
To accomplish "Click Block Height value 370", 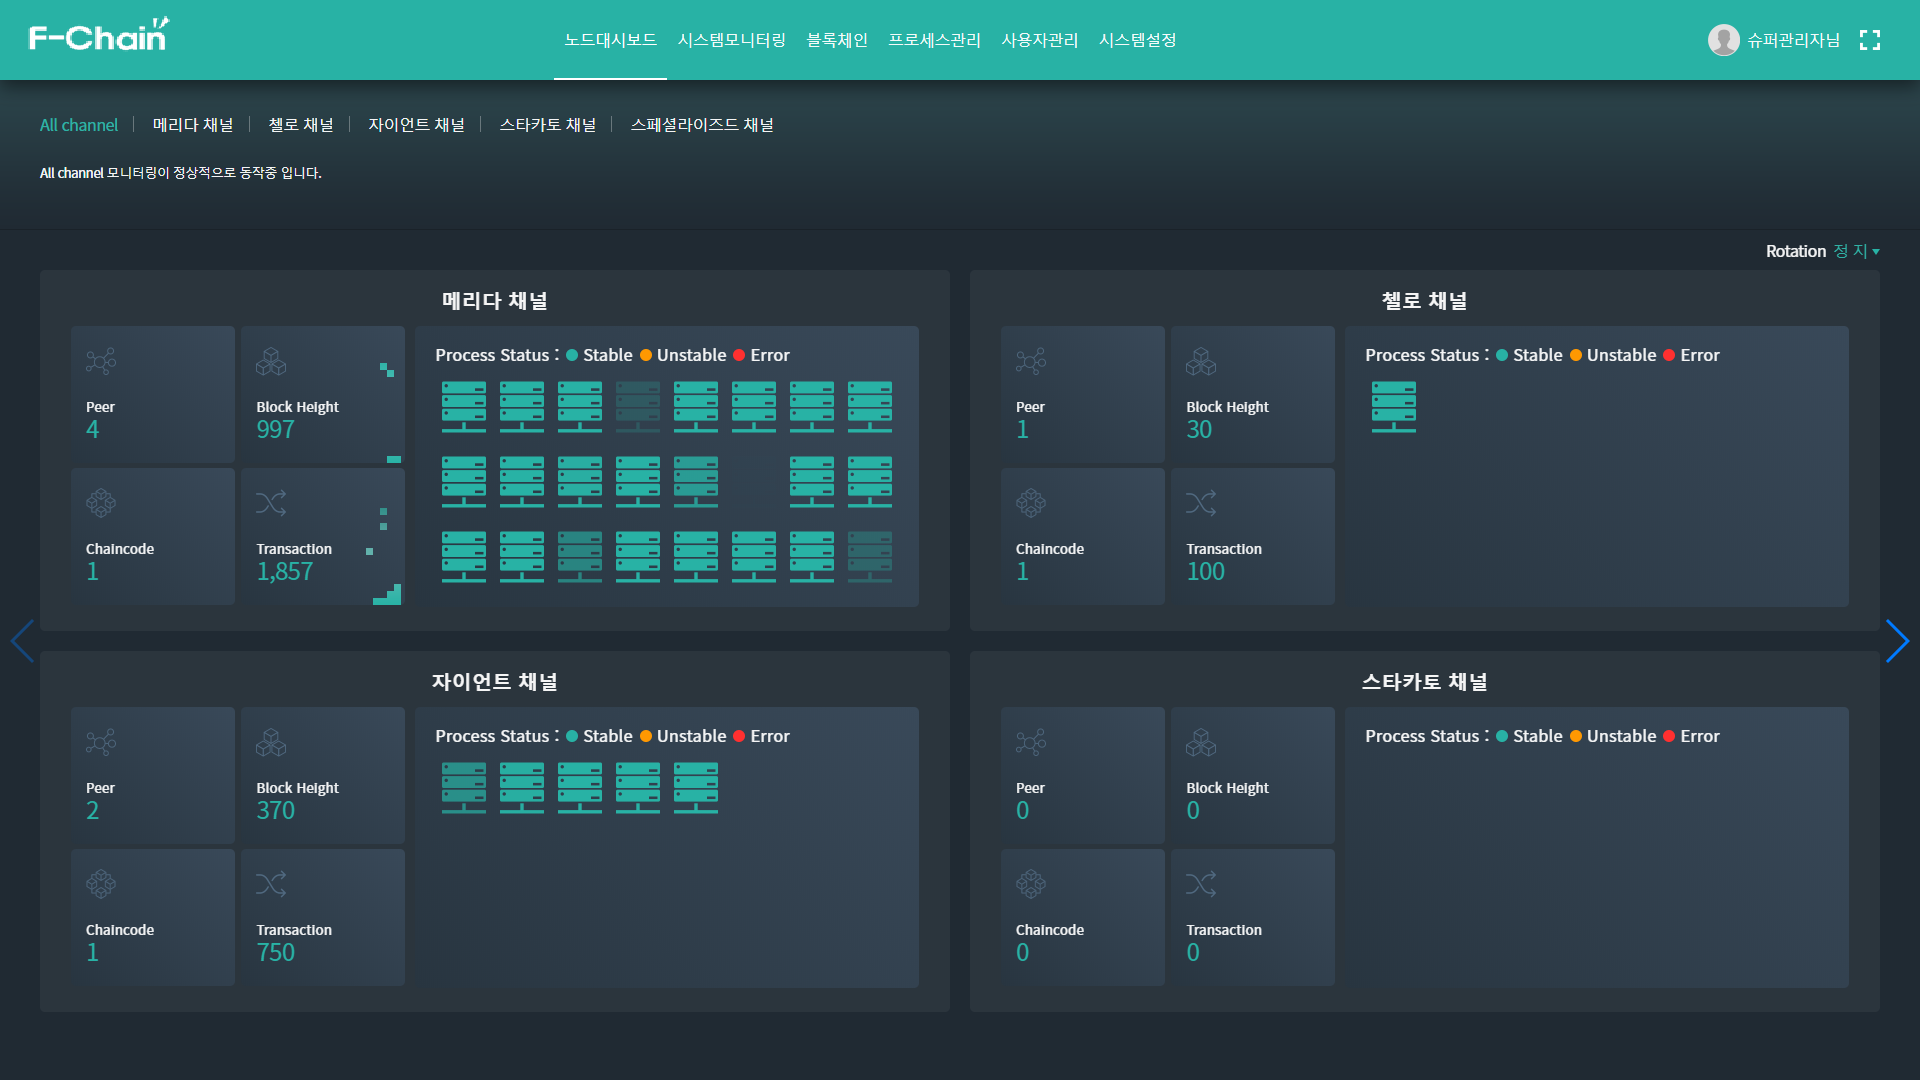I will pos(275,811).
